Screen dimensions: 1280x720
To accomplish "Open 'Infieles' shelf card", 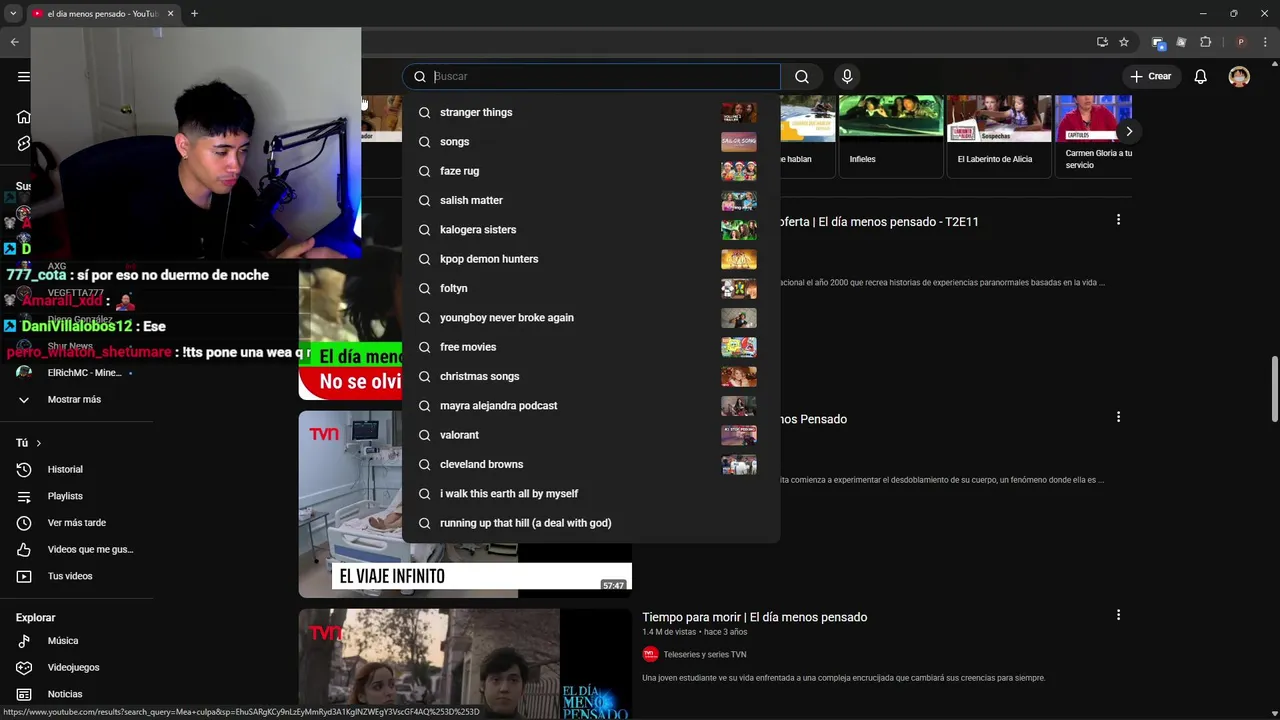I will tap(890, 135).
